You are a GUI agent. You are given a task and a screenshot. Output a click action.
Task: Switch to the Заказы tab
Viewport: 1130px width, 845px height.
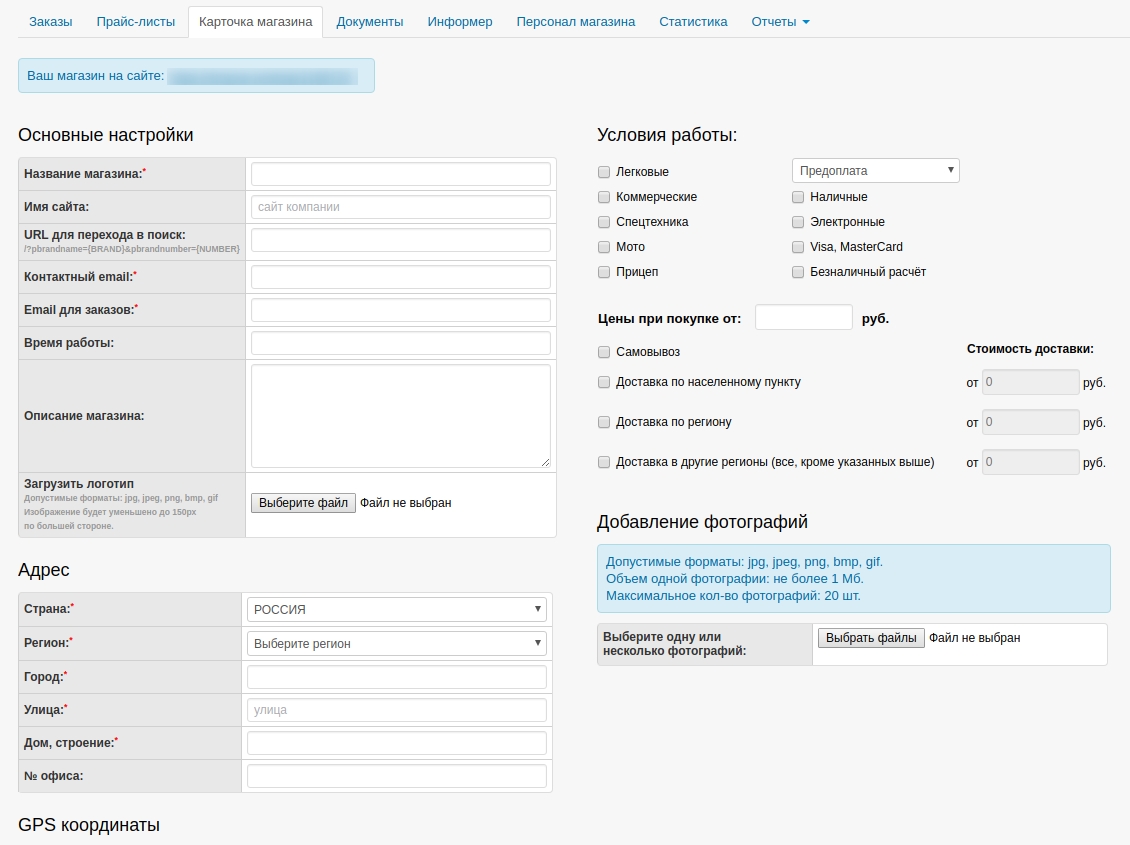(x=50, y=22)
